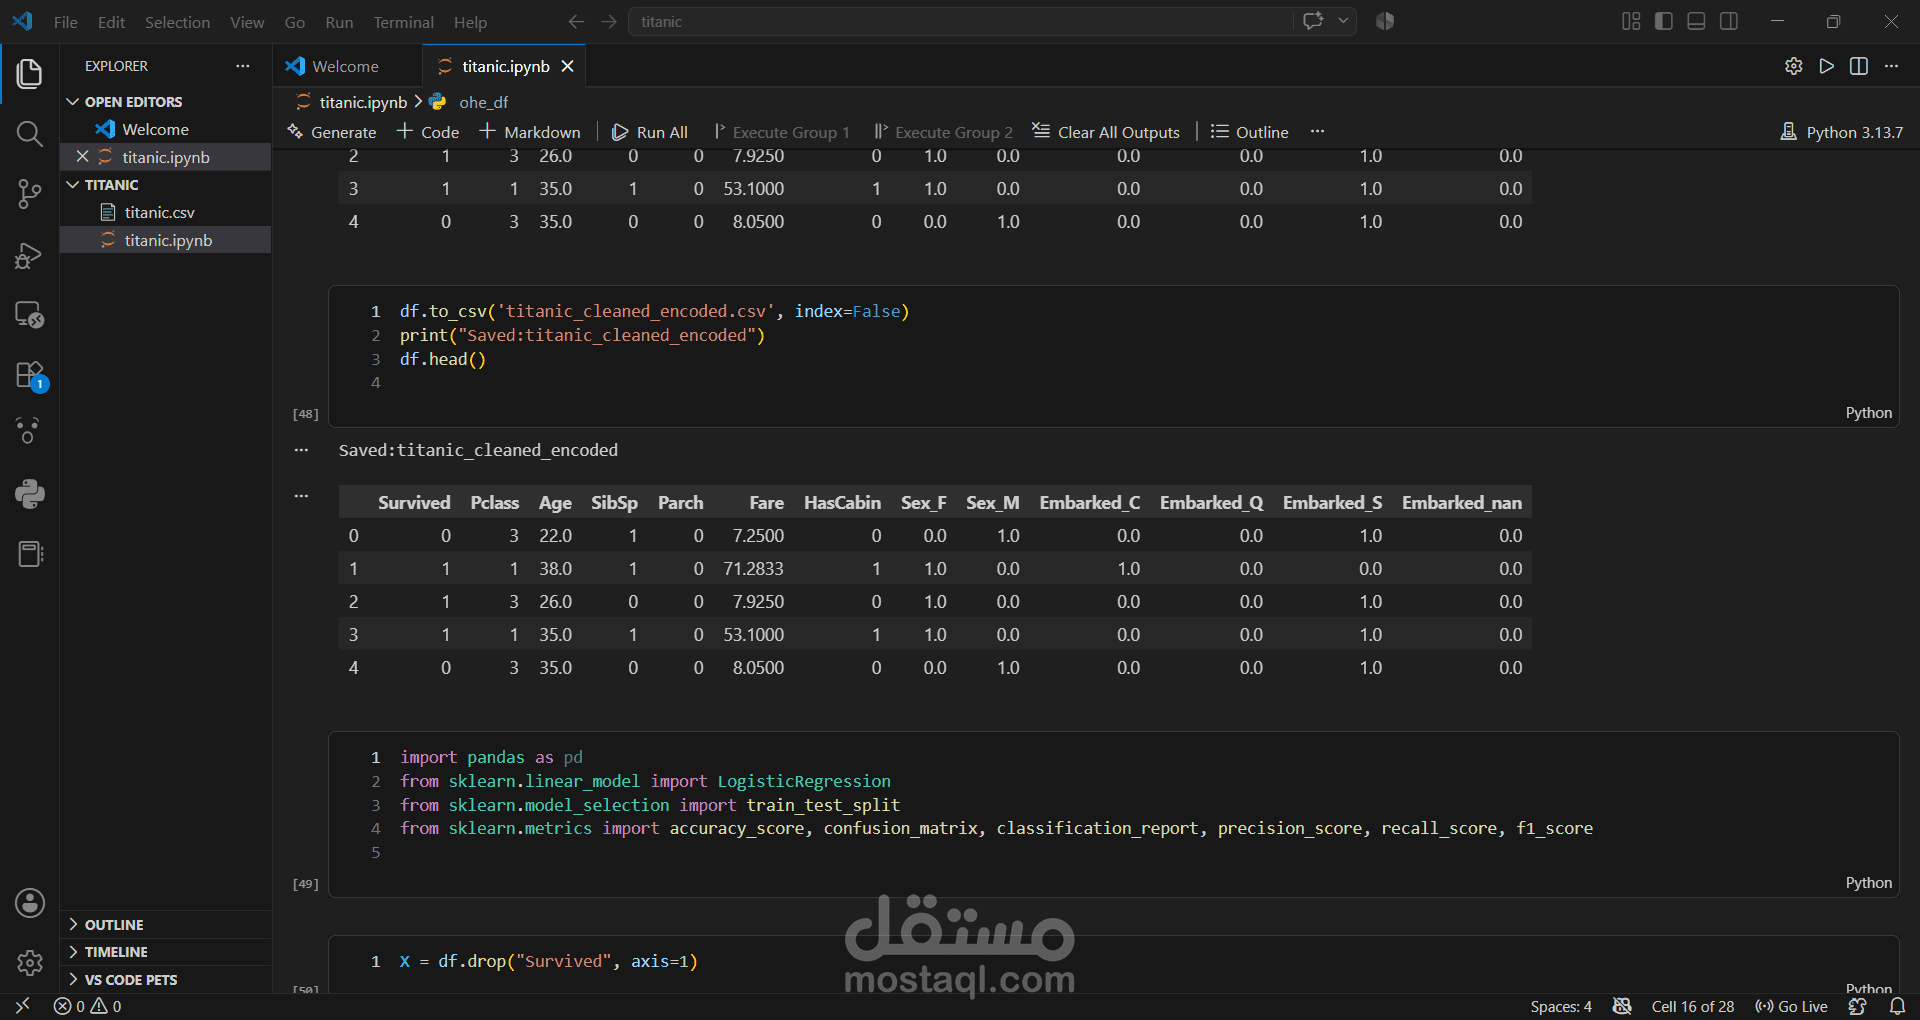
Task: Click Execute Group 2 button
Action: 943,132
